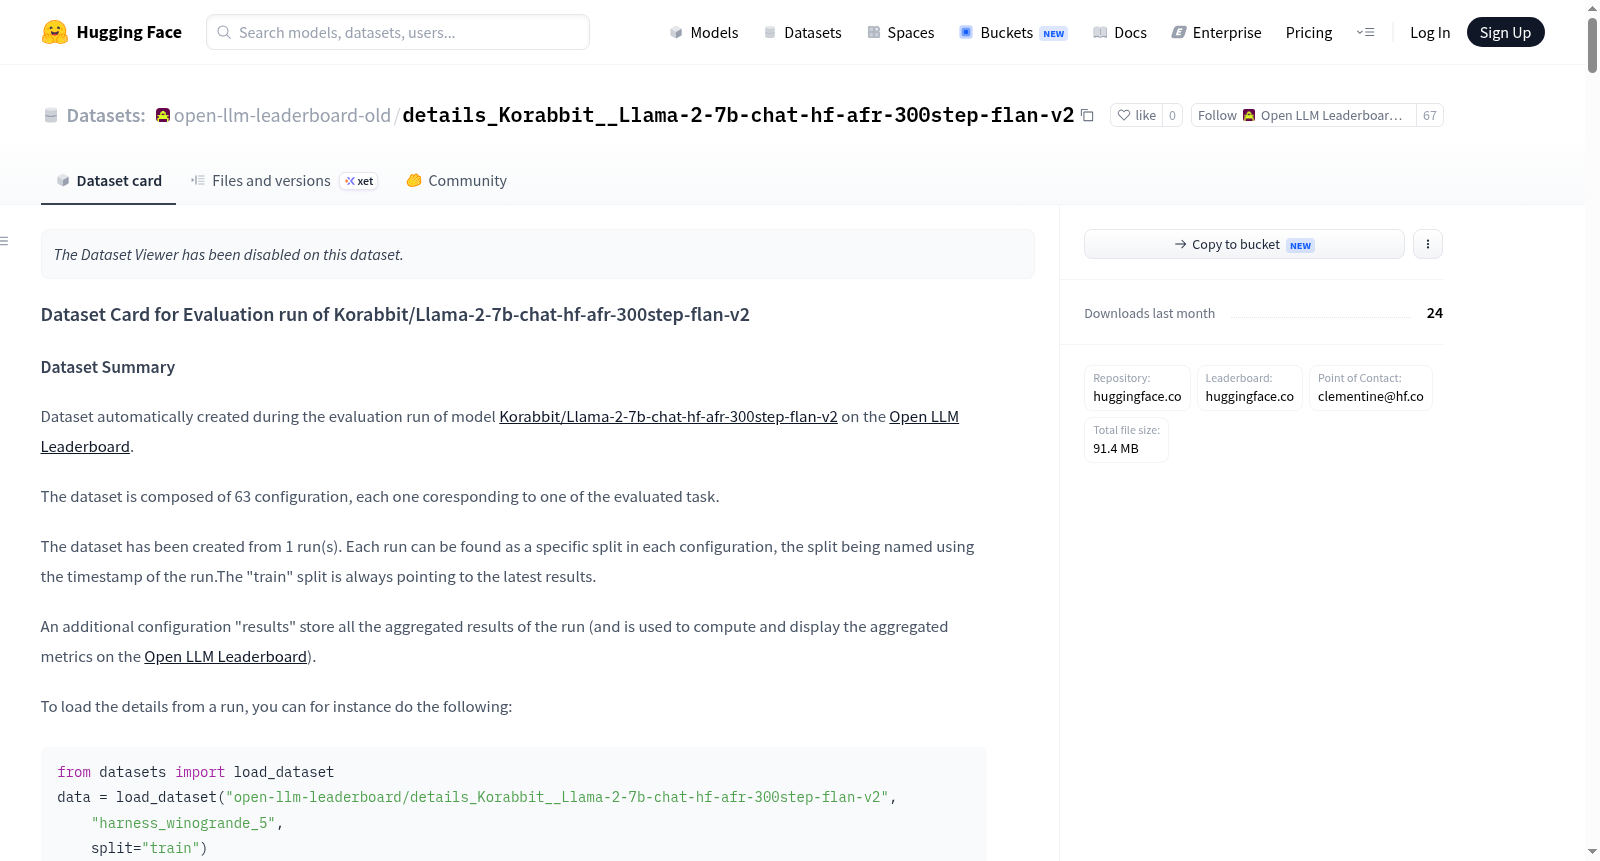Click Open LLM Leaderboard link in metrics sentence
This screenshot has height=861, width=1600.
[225, 657]
